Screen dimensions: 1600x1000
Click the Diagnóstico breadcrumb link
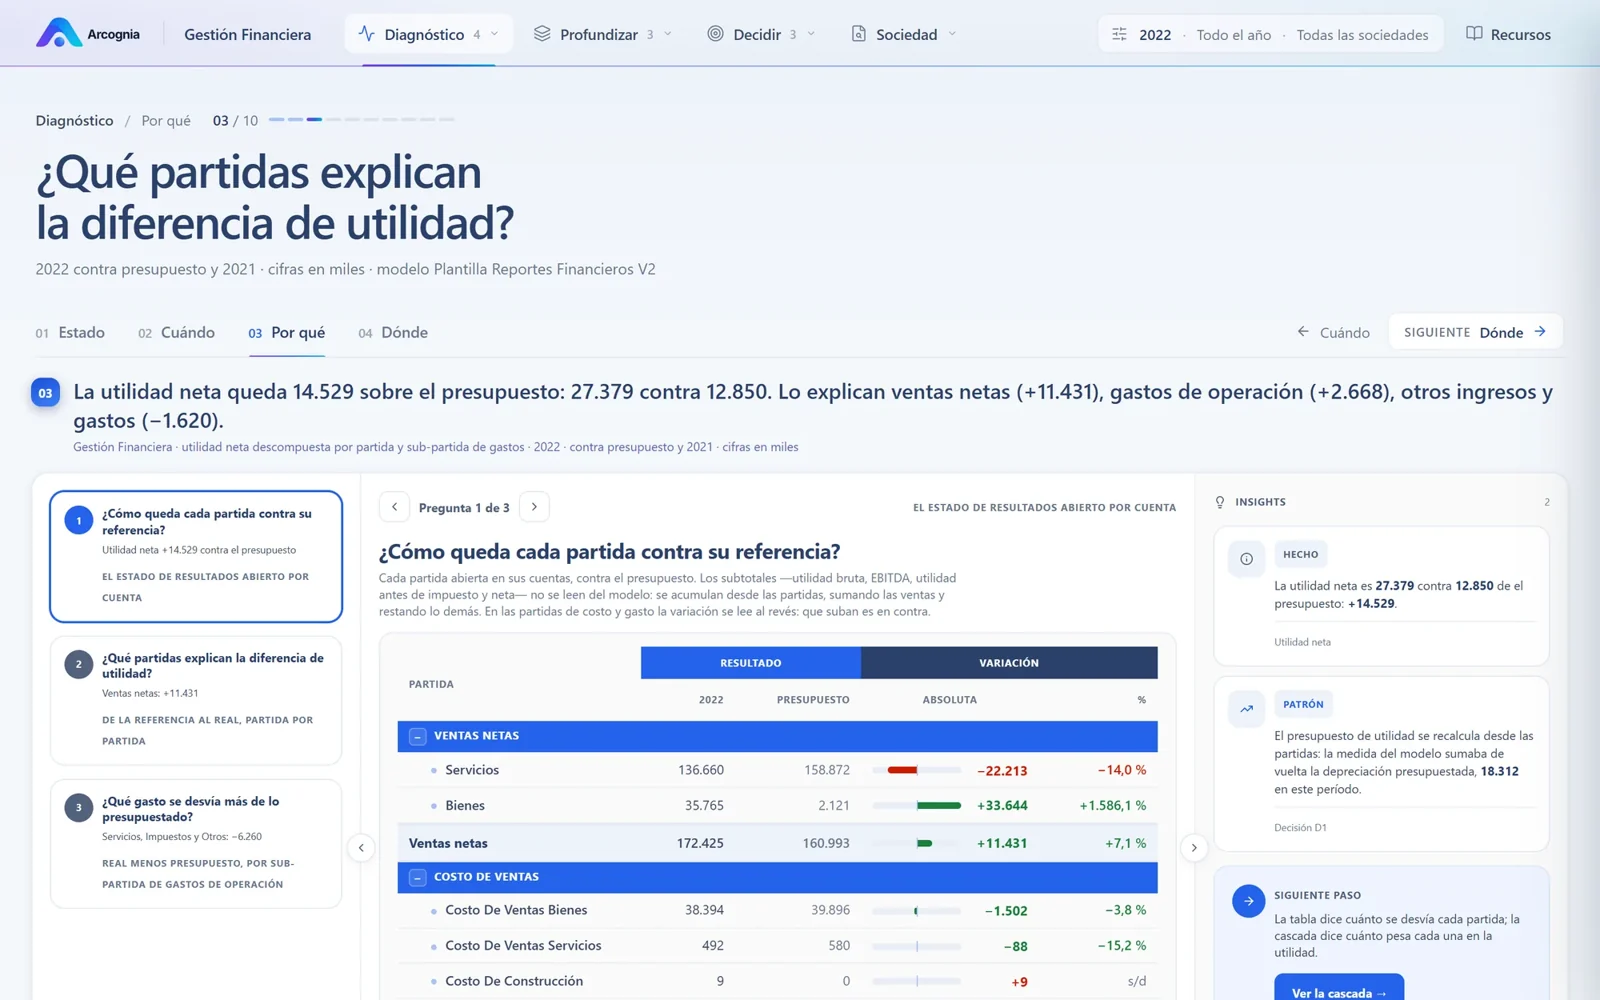click(x=75, y=121)
